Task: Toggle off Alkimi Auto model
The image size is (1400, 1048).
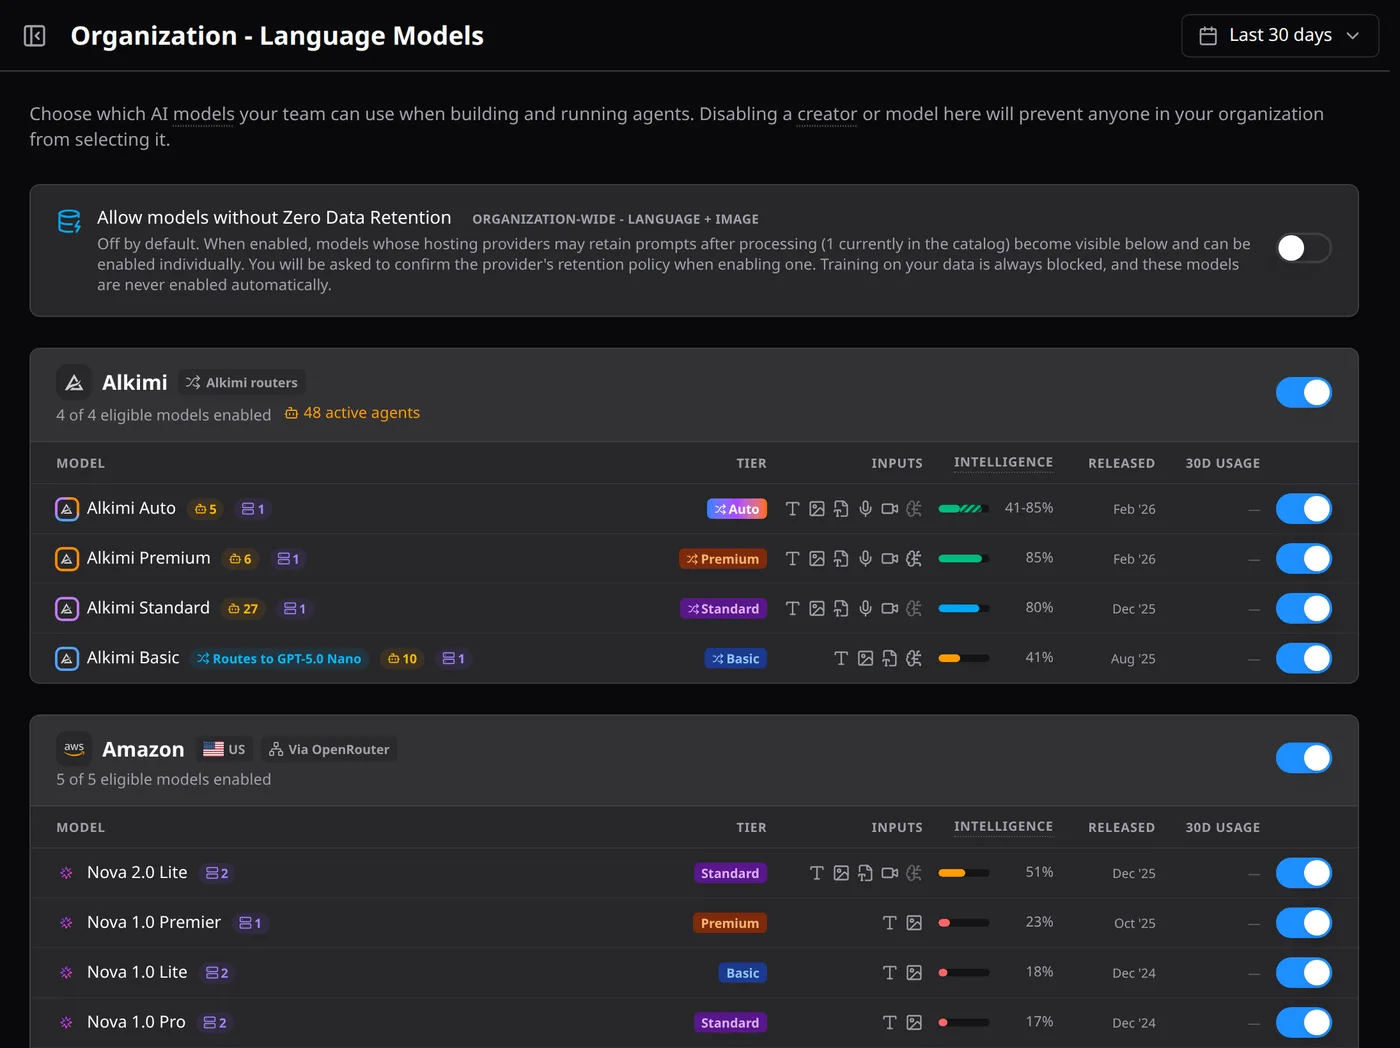Action: [x=1304, y=509]
